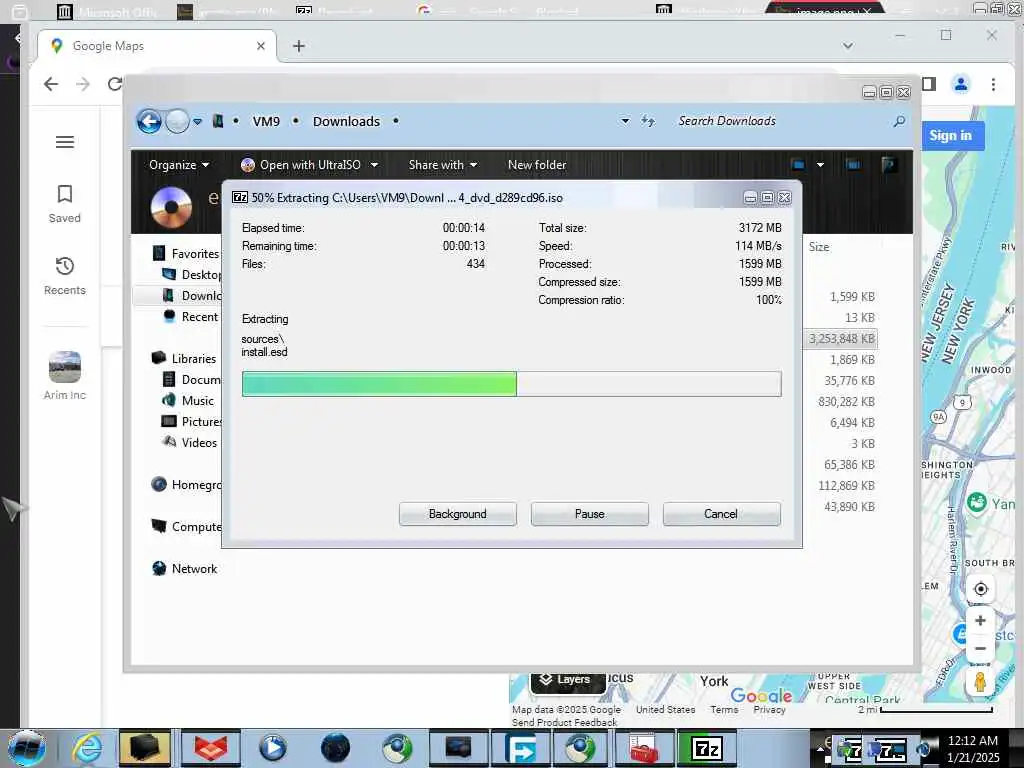Open Internet Explorer from the taskbar
Image resolution: width=1024 pixels, height=768 pixels.
86,748
